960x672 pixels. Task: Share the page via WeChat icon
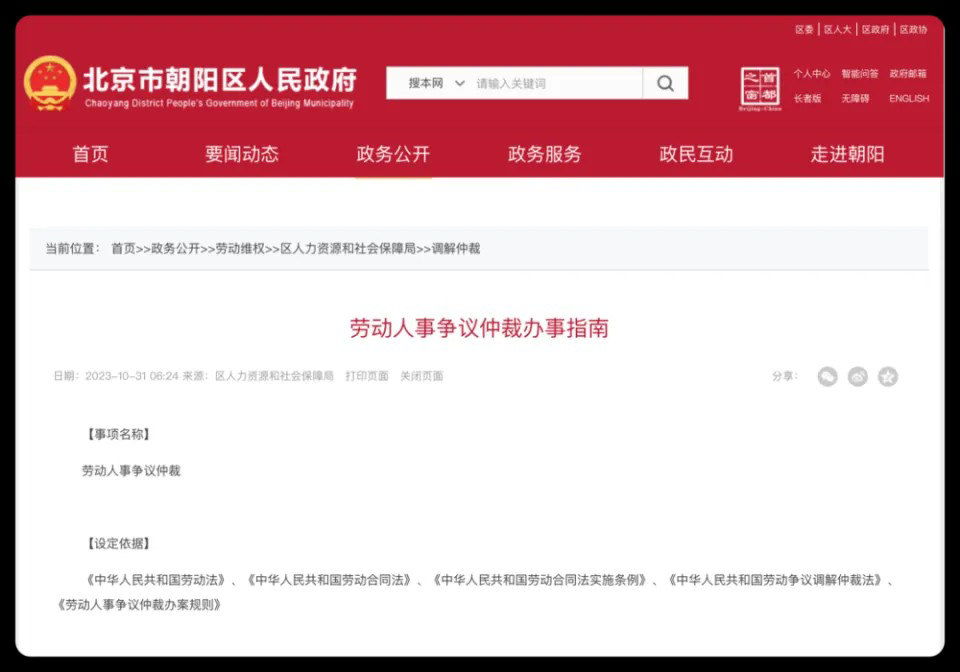point(827,377)
